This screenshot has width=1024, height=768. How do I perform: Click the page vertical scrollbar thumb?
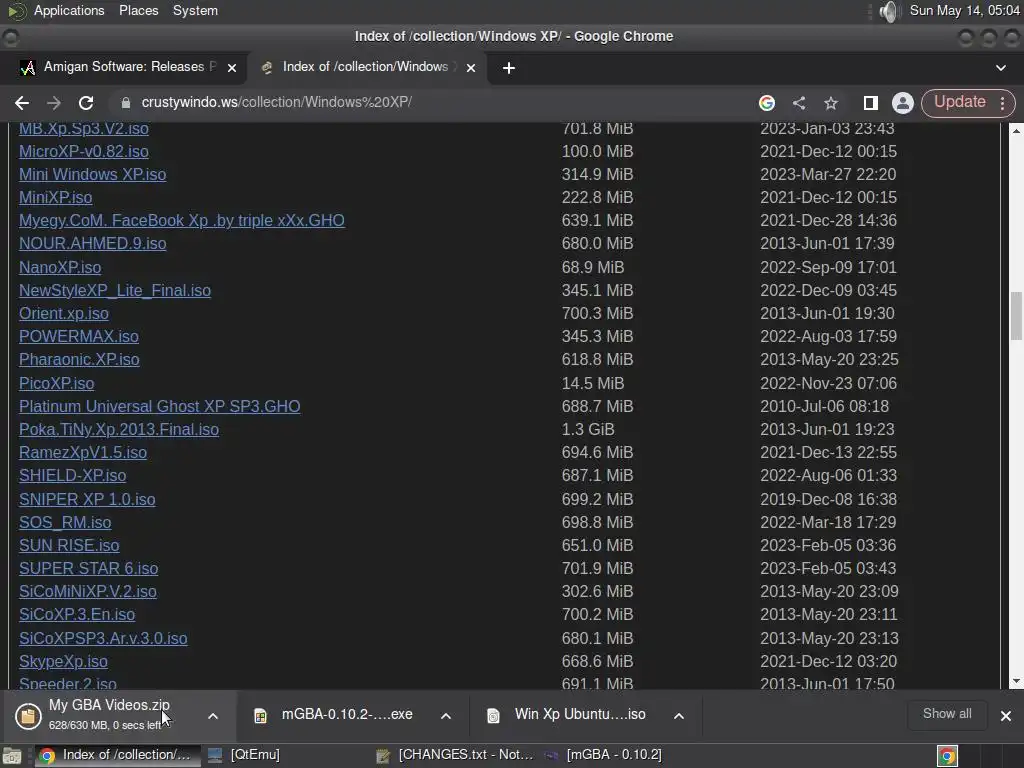[1016, 316]
